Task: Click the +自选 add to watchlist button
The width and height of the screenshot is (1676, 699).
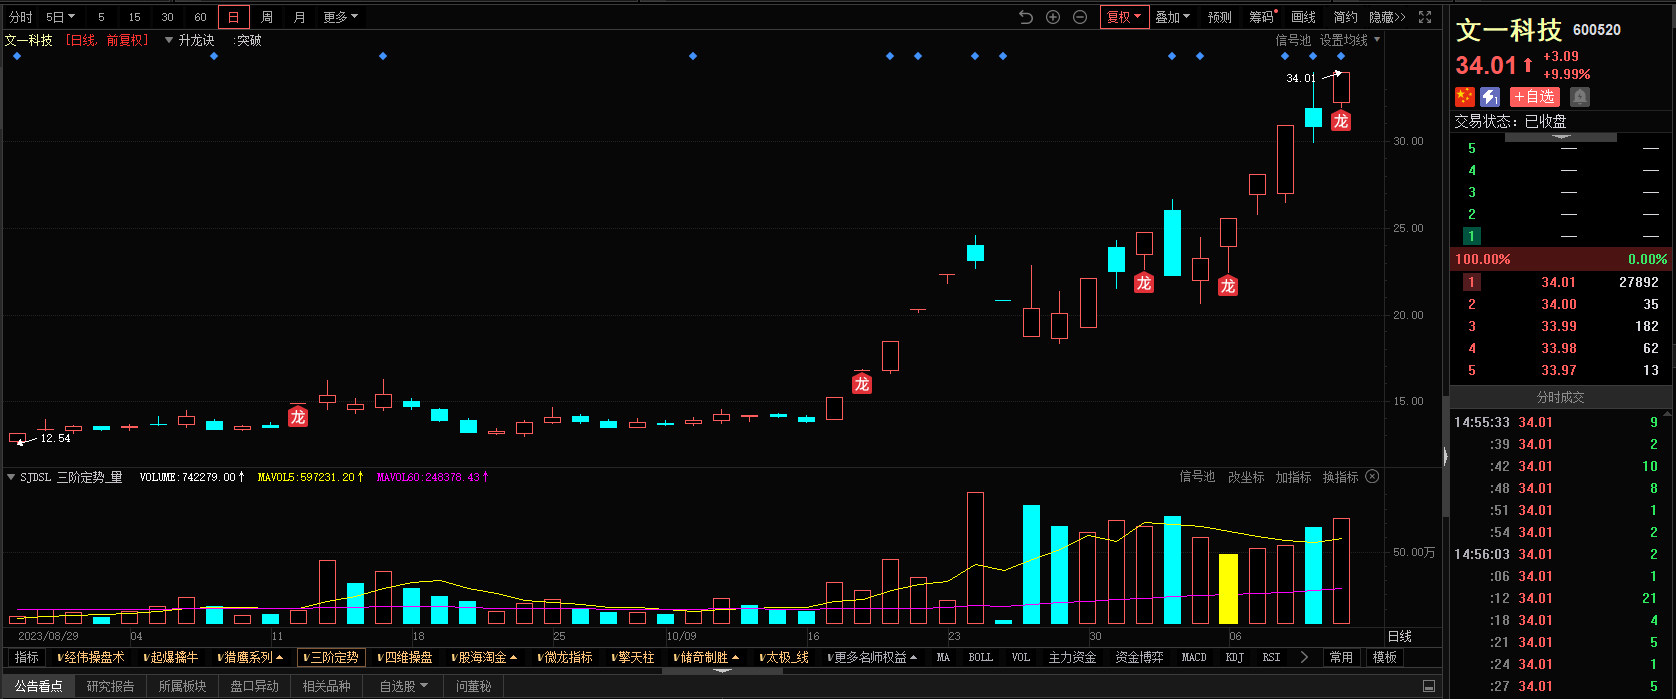Action: (1535, 97)
